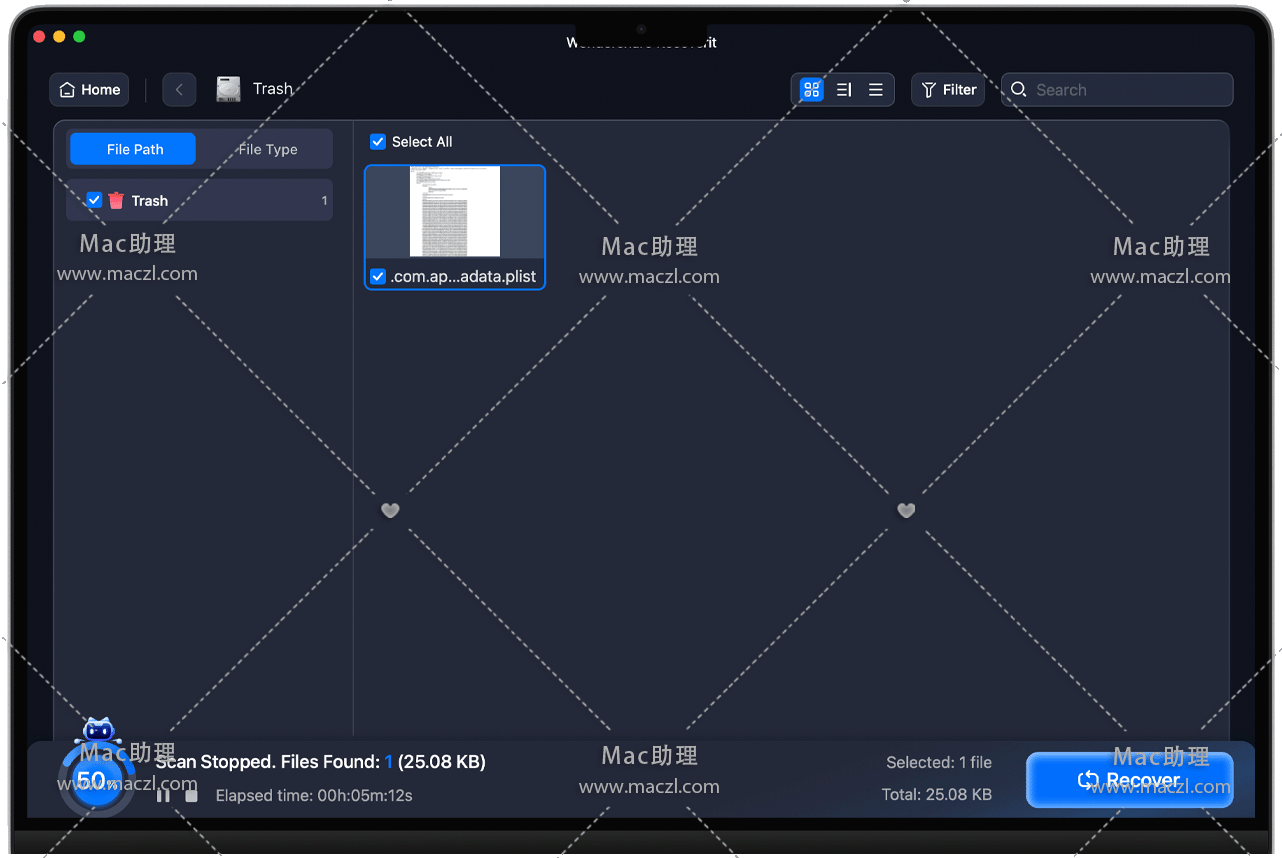Pause the scan
1282x858 pixels.
click(163, 795)
